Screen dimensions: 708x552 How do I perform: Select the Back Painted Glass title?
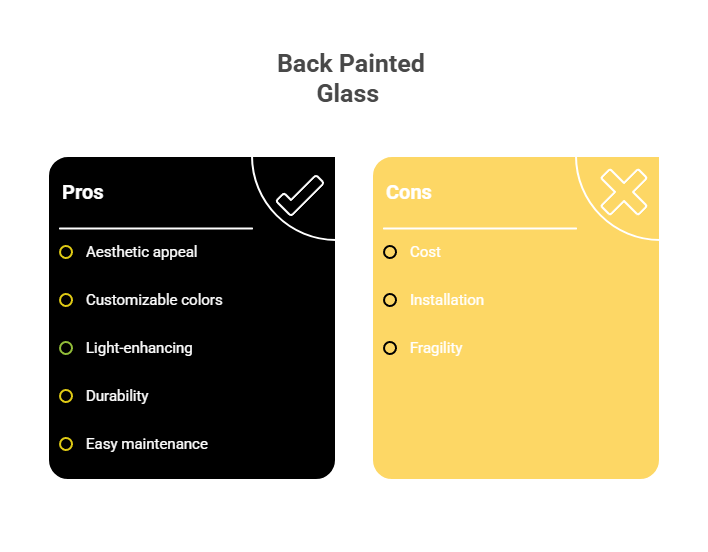350,78
